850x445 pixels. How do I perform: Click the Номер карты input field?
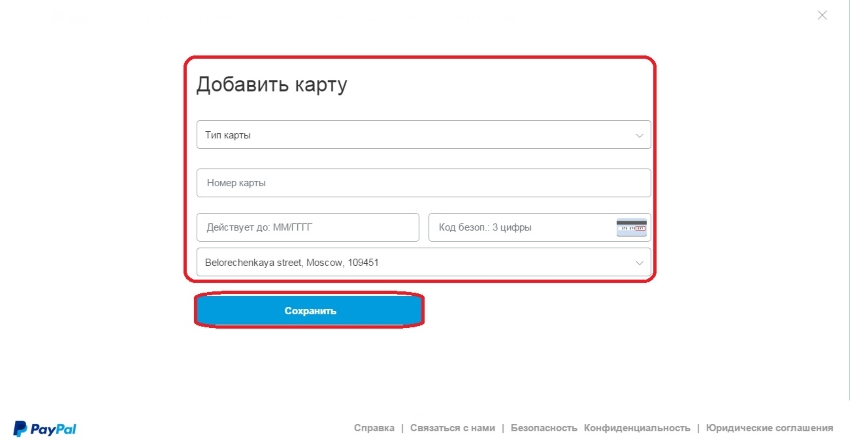(x=423, y=183)
